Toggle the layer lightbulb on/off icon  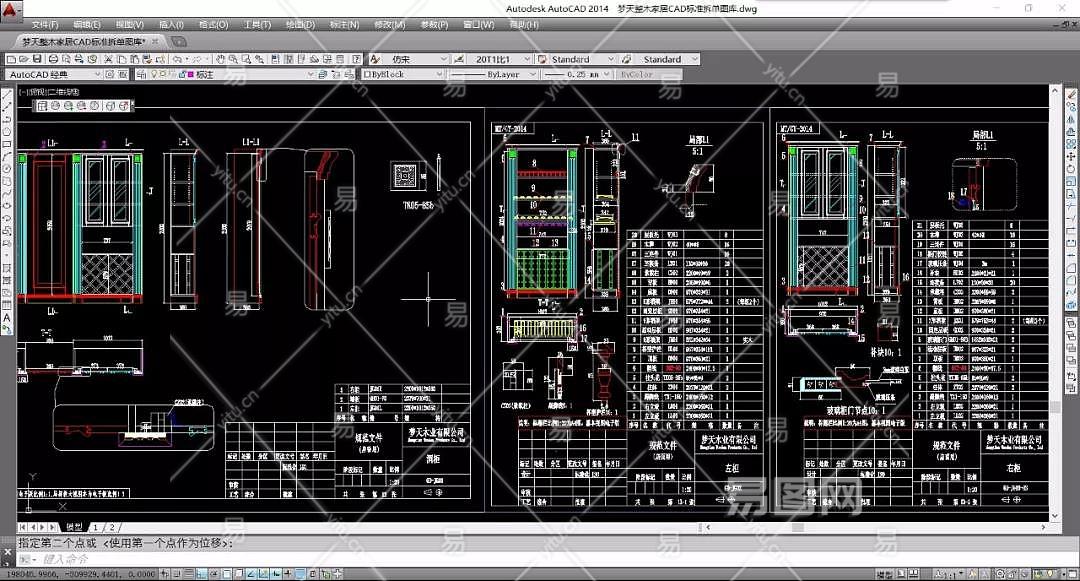[x=153, y=74]
